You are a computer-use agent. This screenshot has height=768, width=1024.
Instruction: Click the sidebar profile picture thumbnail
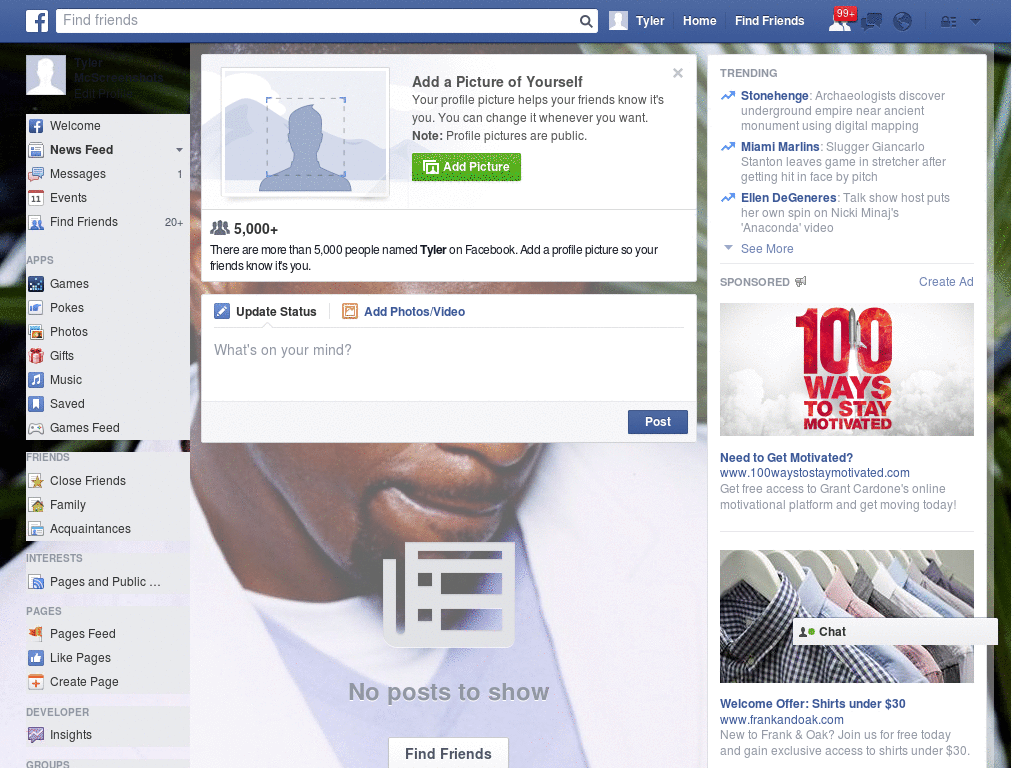click(46, 75)
